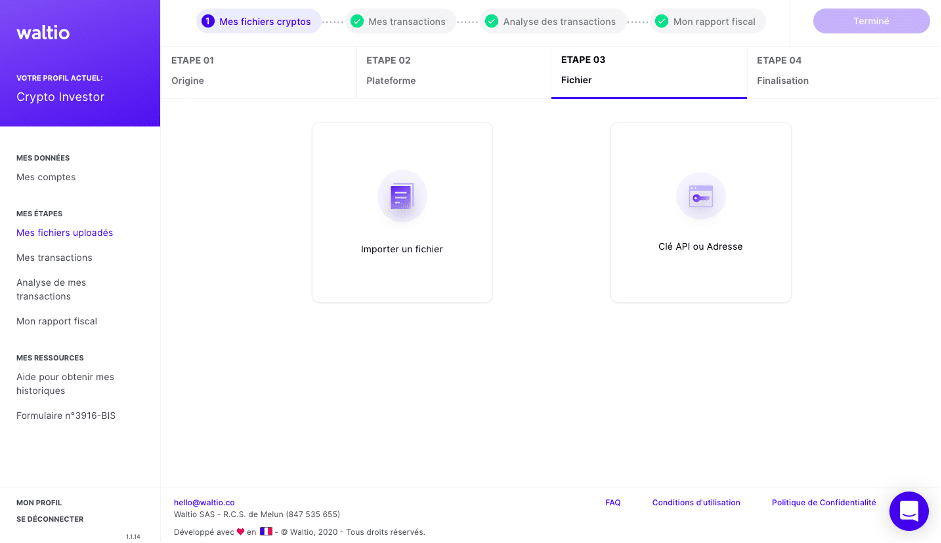
Task: Click the number 1 step badge icon
Action: coord(208,21)
